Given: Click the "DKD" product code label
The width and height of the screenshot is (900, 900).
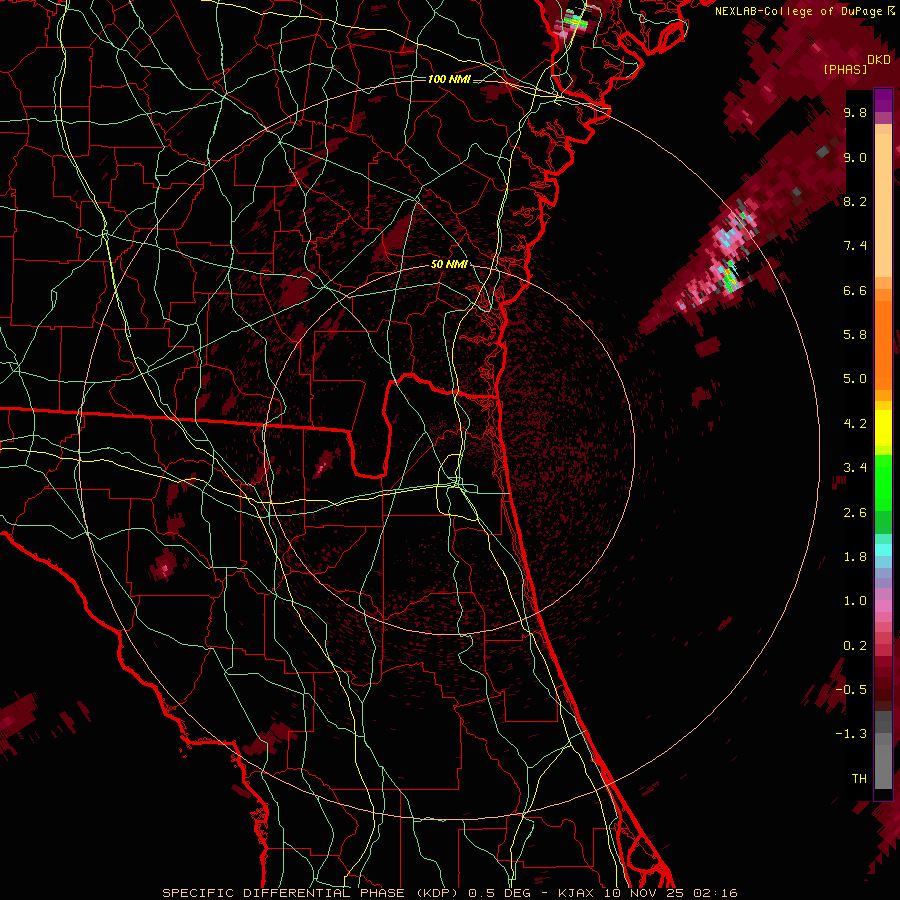Looking at the screenshot, I should point(879,60).
